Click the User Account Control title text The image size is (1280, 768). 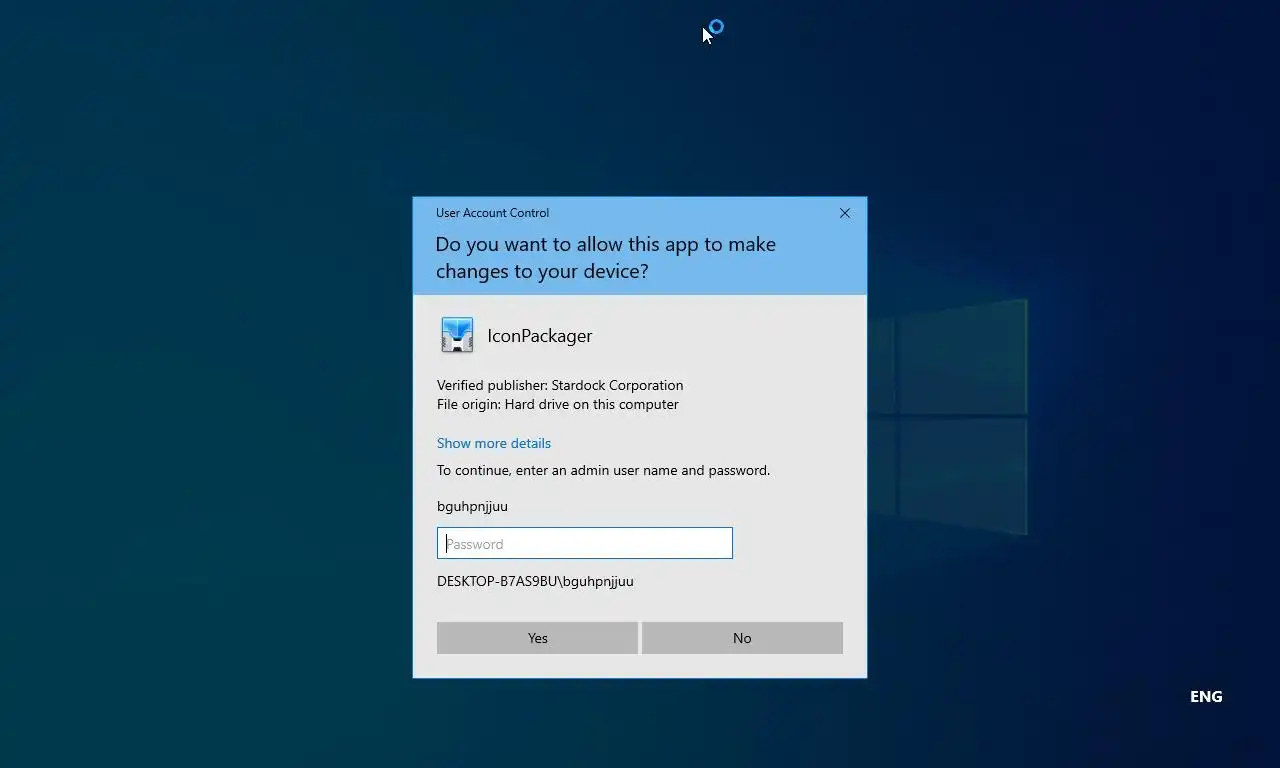[492, 213]
